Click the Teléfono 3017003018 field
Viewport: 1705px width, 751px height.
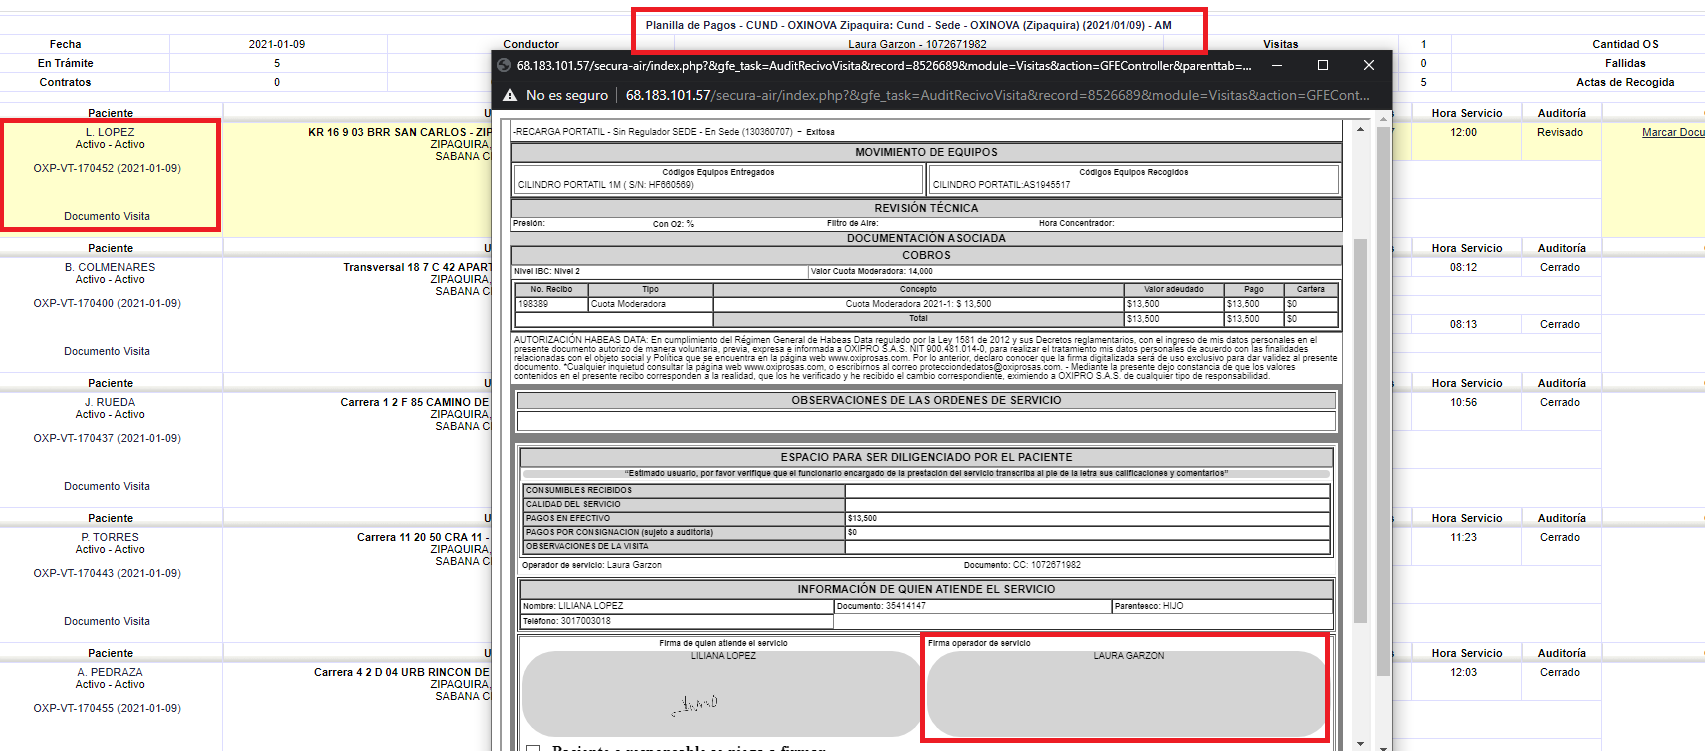(676, 621)
